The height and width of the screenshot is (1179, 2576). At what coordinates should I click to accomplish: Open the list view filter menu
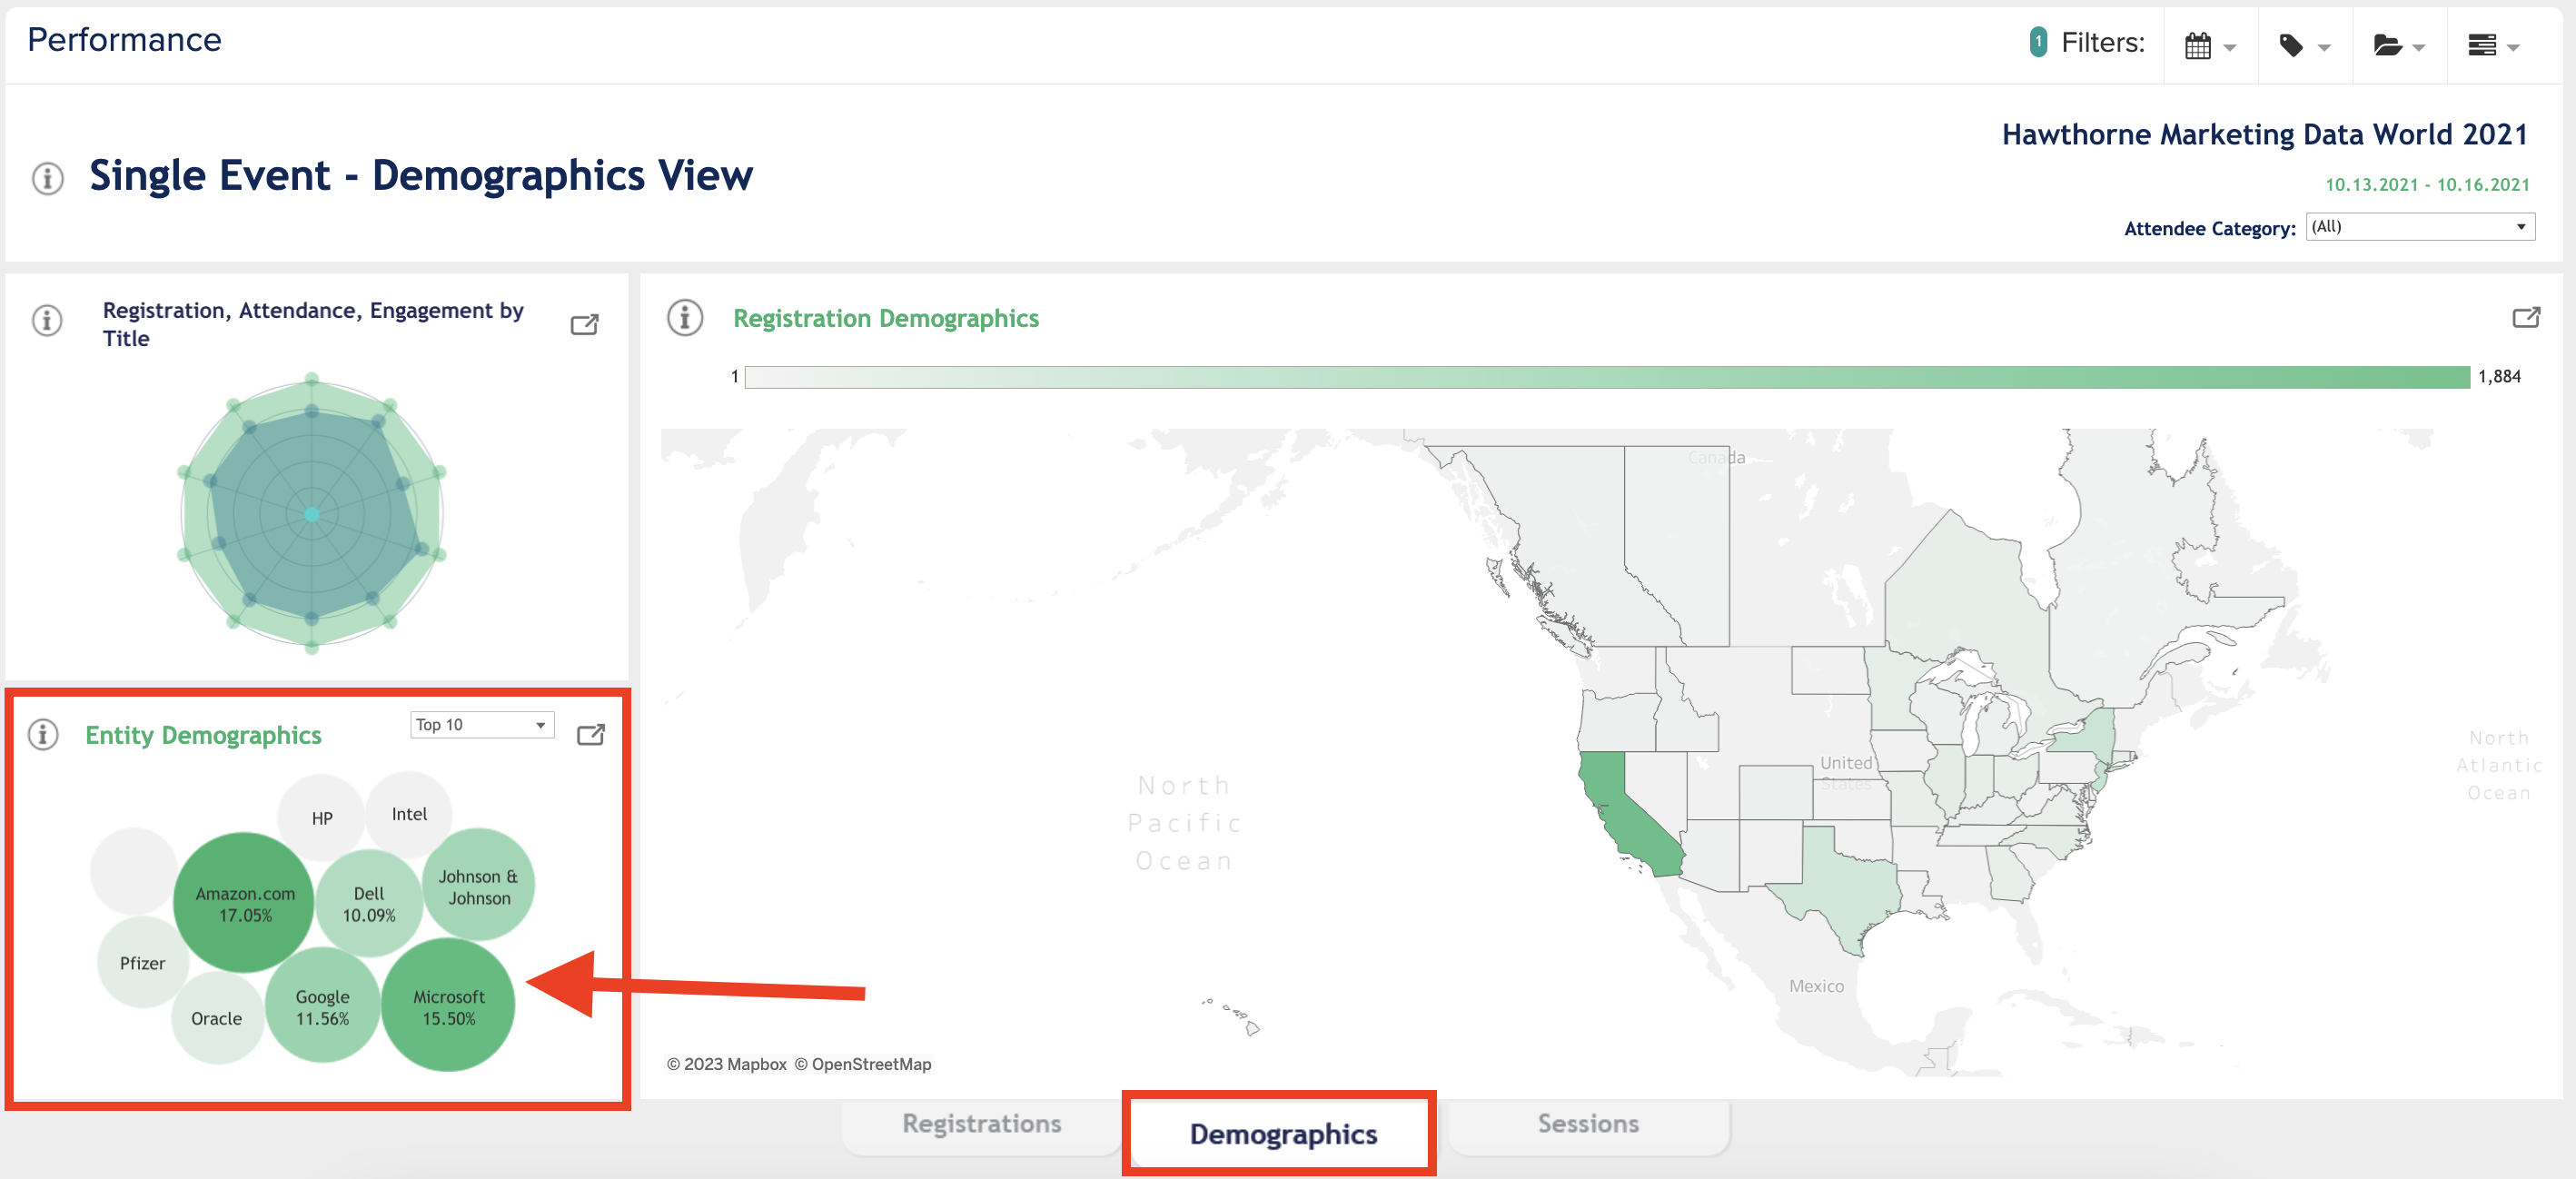coord(2492,45)
